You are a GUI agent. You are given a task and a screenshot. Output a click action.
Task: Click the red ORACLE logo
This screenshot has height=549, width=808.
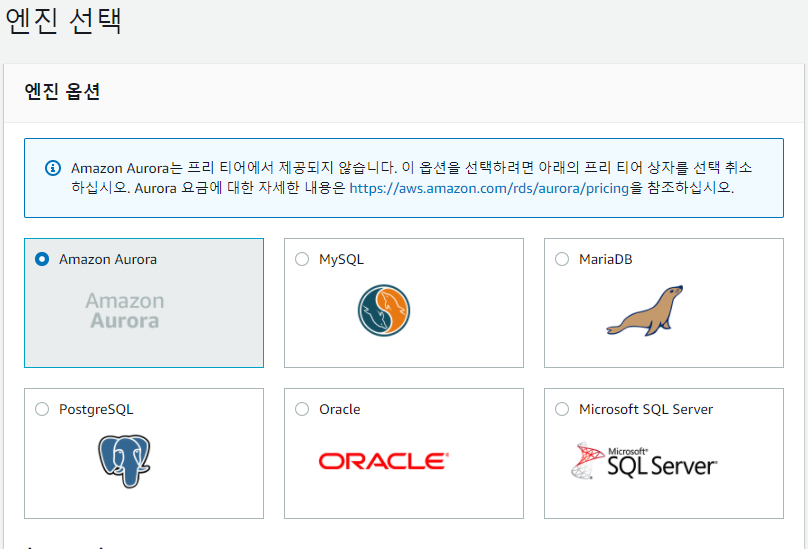pyautogui.click(x=384, y=461)
